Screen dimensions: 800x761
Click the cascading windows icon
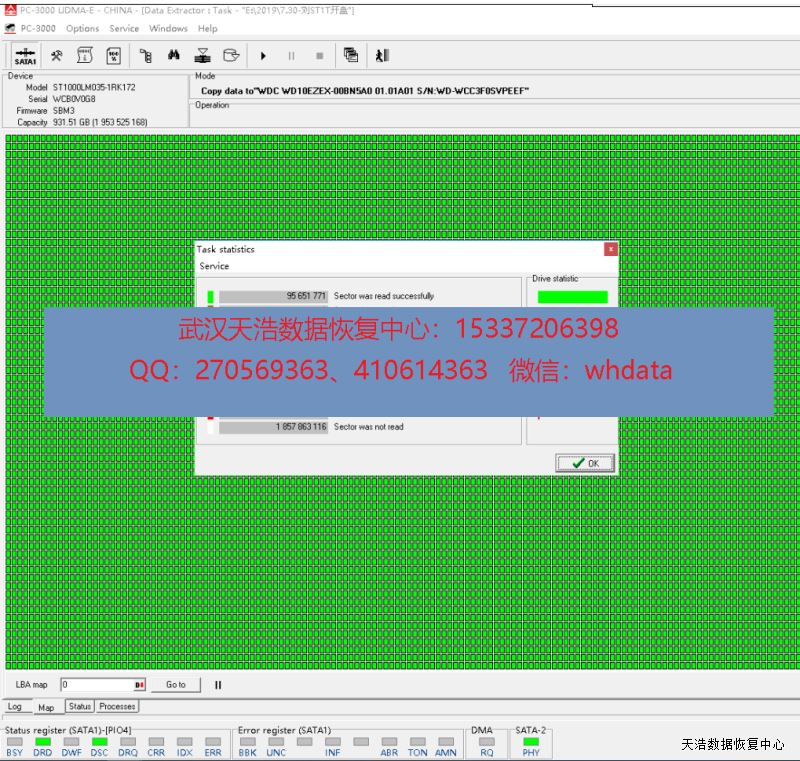coord(351,56)
